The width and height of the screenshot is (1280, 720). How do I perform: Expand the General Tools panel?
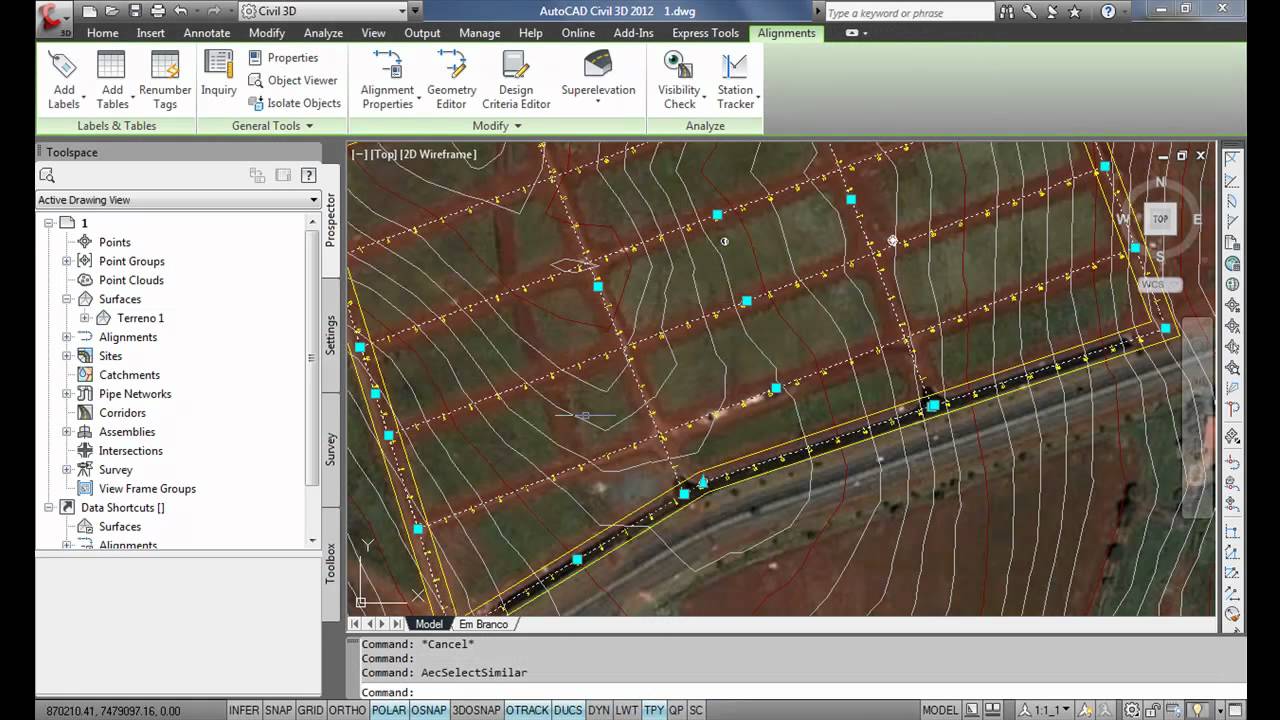tap(272, 126)
